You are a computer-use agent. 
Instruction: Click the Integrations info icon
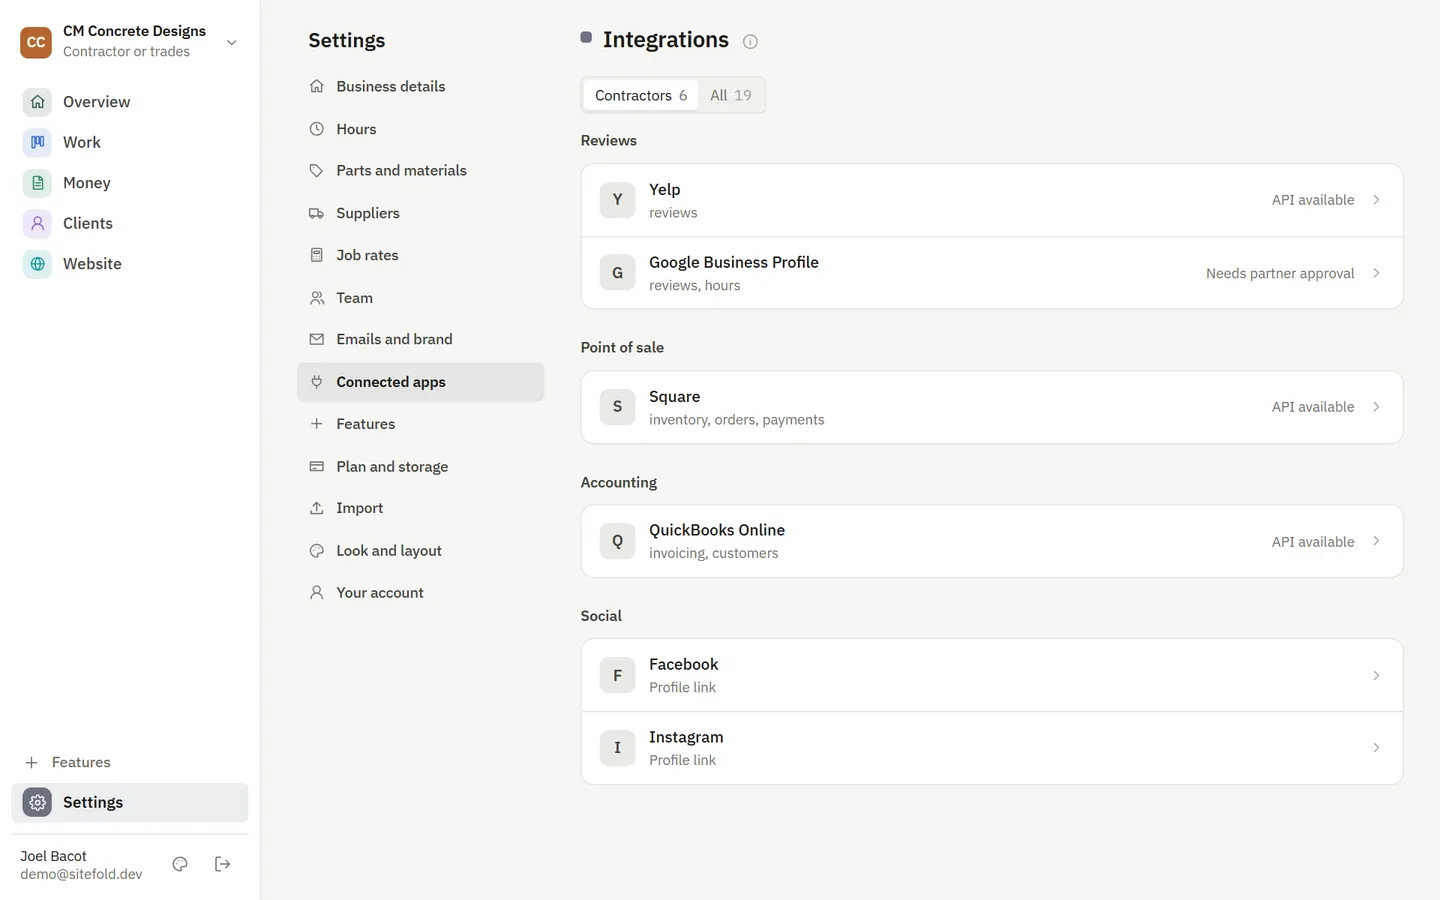coord(750,41)
